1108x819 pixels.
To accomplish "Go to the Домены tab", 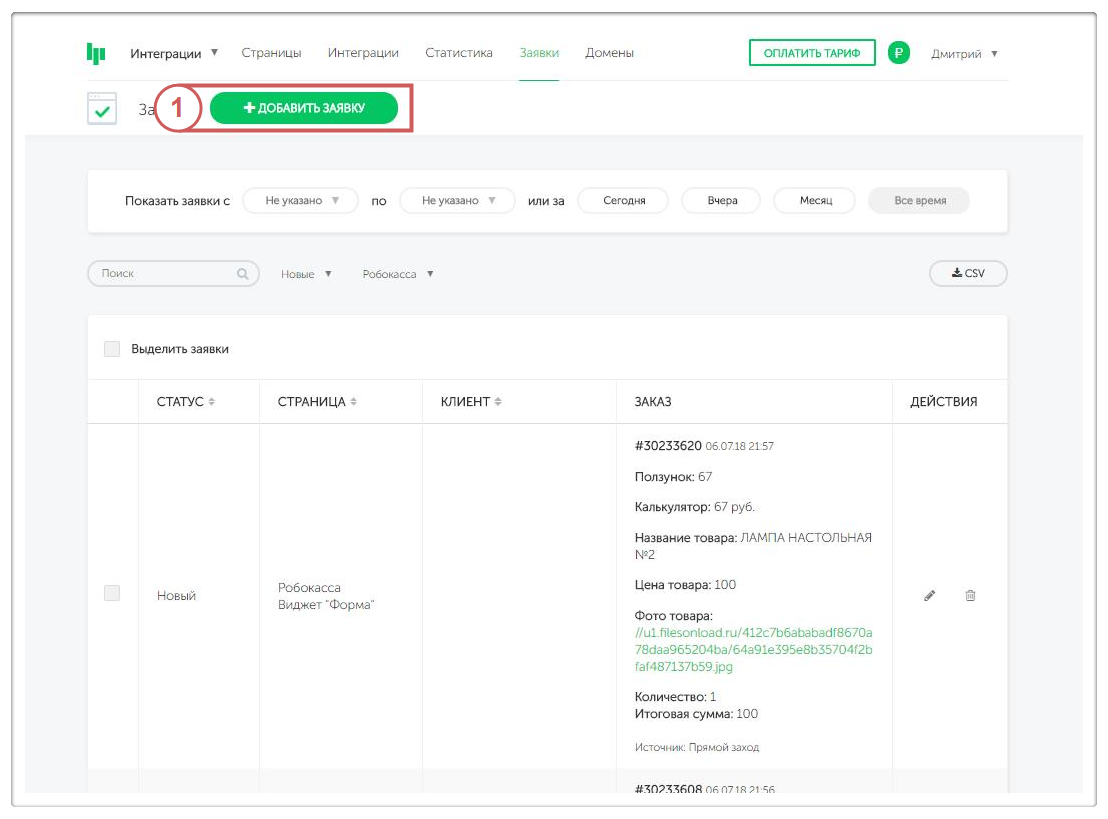I will [x=609, y=53].
